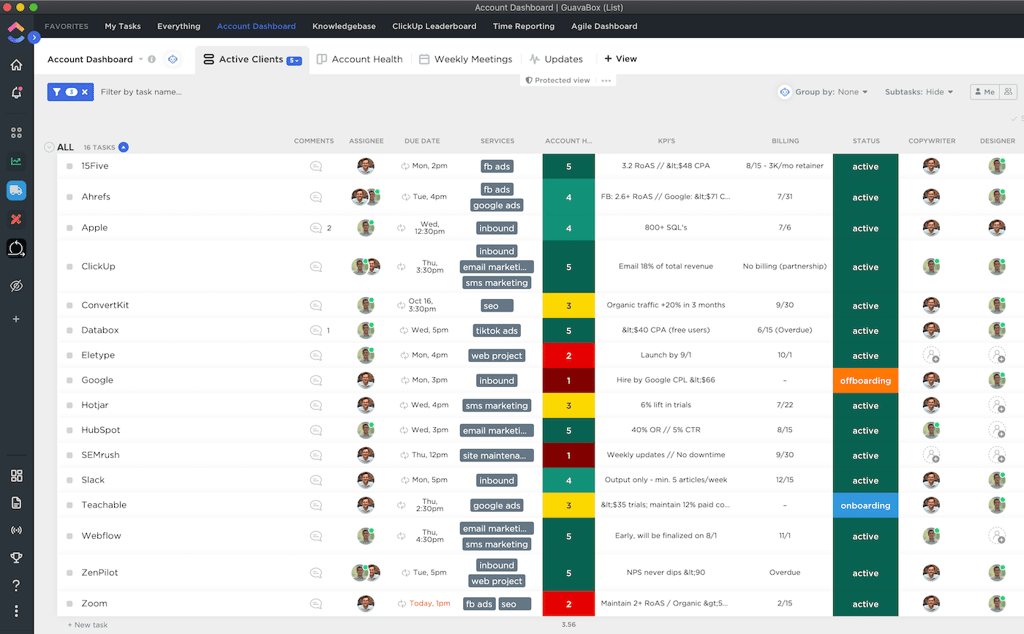Open the circular arrows space icon
The height and width of the screenshot is (634, 1024).
click(x=16, y=248)
